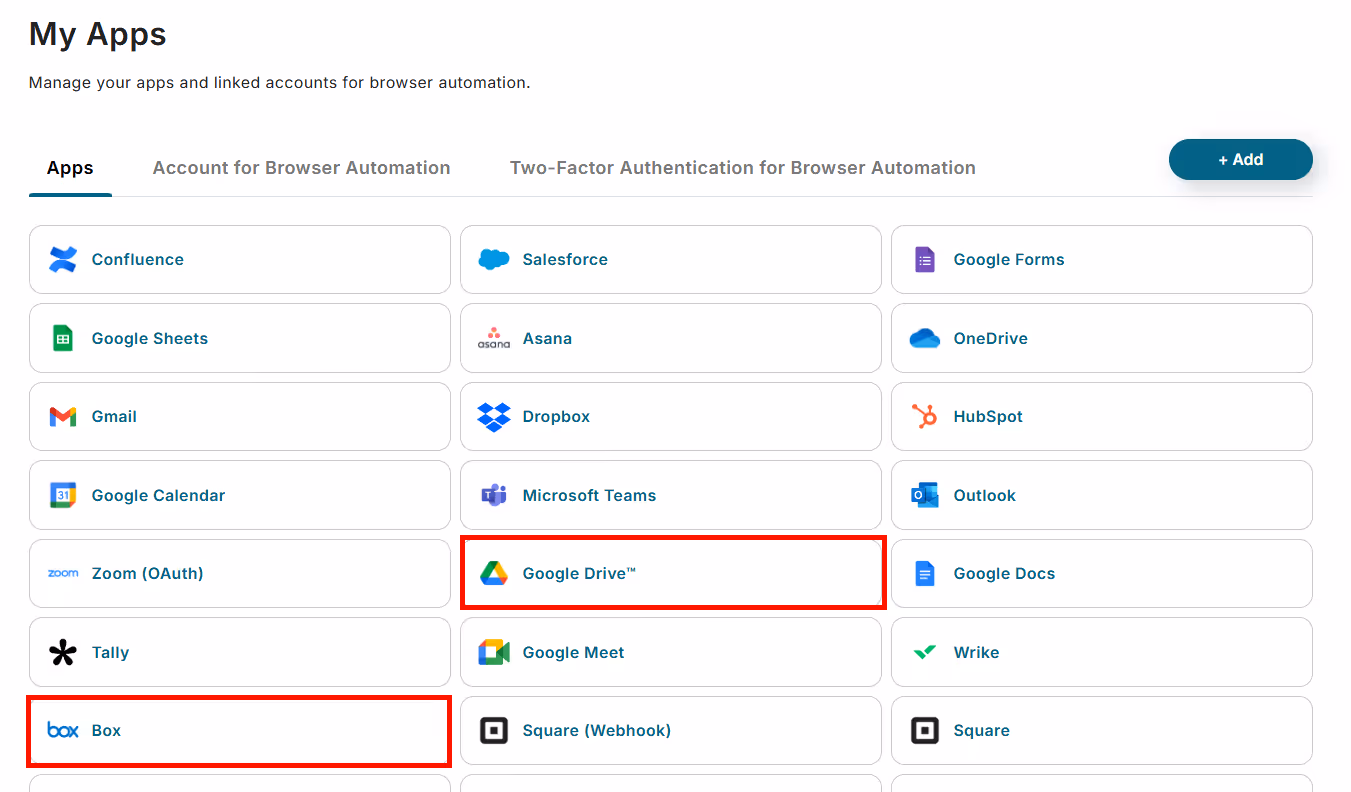Switch to the Apps tab
1351x792 pixels.
[70, 168]
